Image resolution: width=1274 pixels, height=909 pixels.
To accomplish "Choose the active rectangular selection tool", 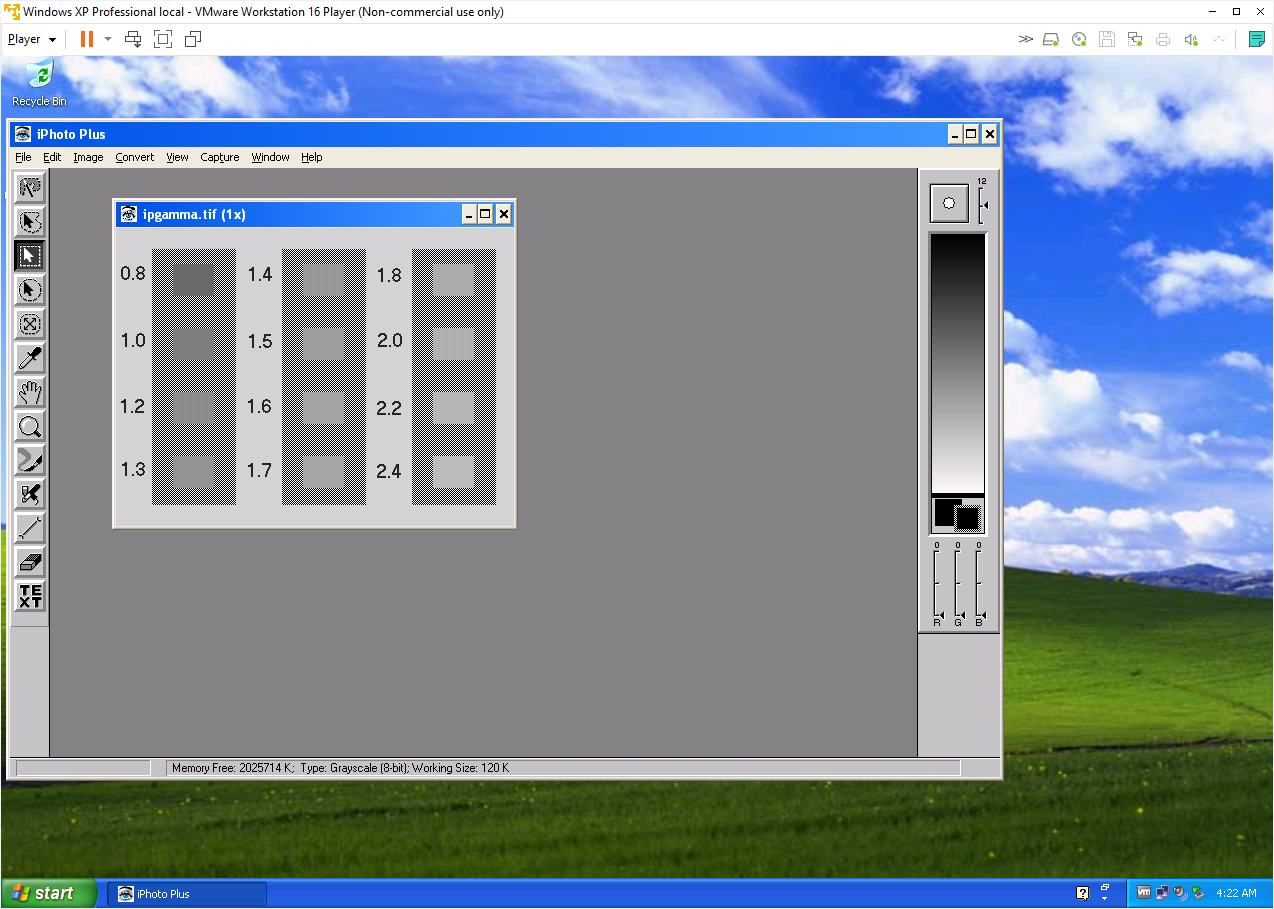I will pyautogui.click(x=30, y=256).
